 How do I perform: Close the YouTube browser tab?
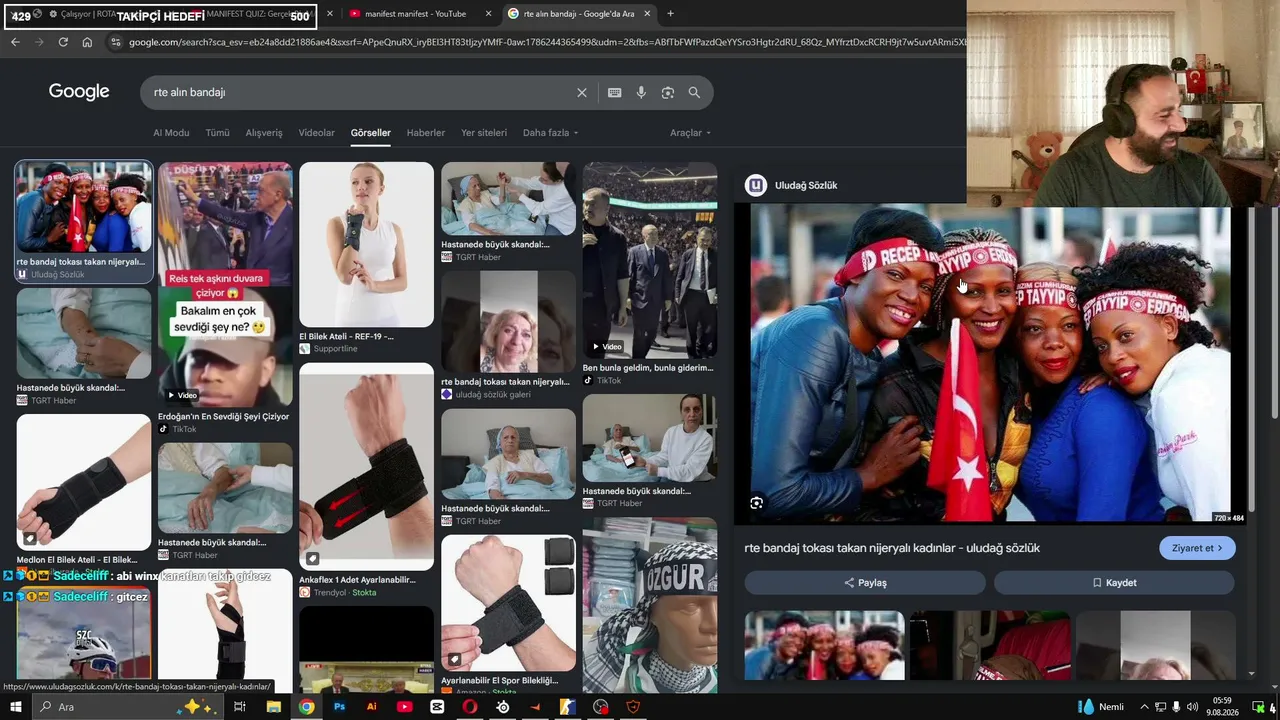488,14
